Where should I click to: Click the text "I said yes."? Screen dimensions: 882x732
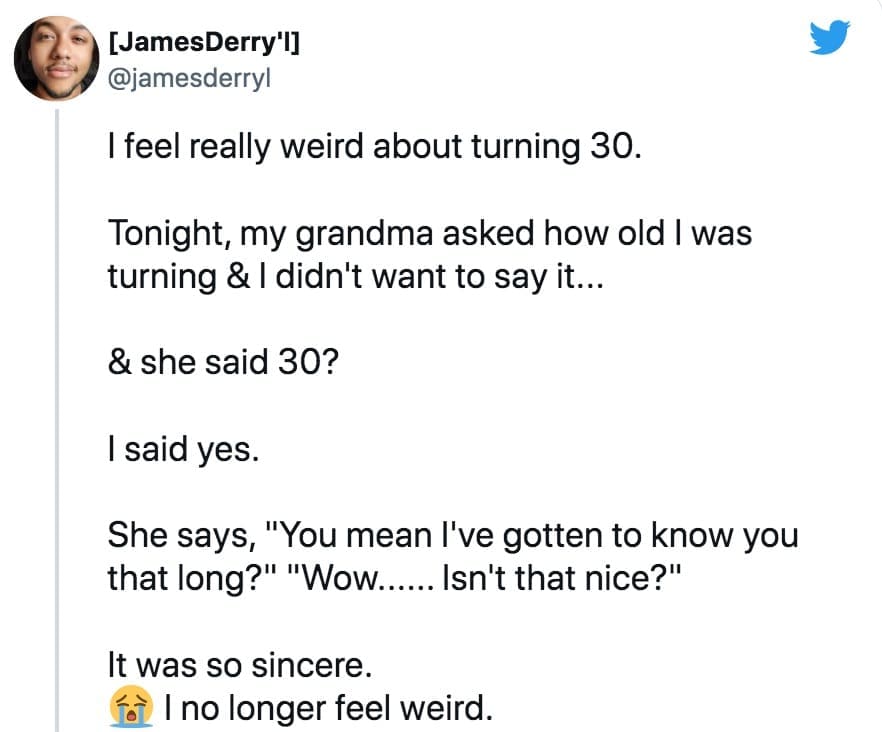[x=183, y=449]
